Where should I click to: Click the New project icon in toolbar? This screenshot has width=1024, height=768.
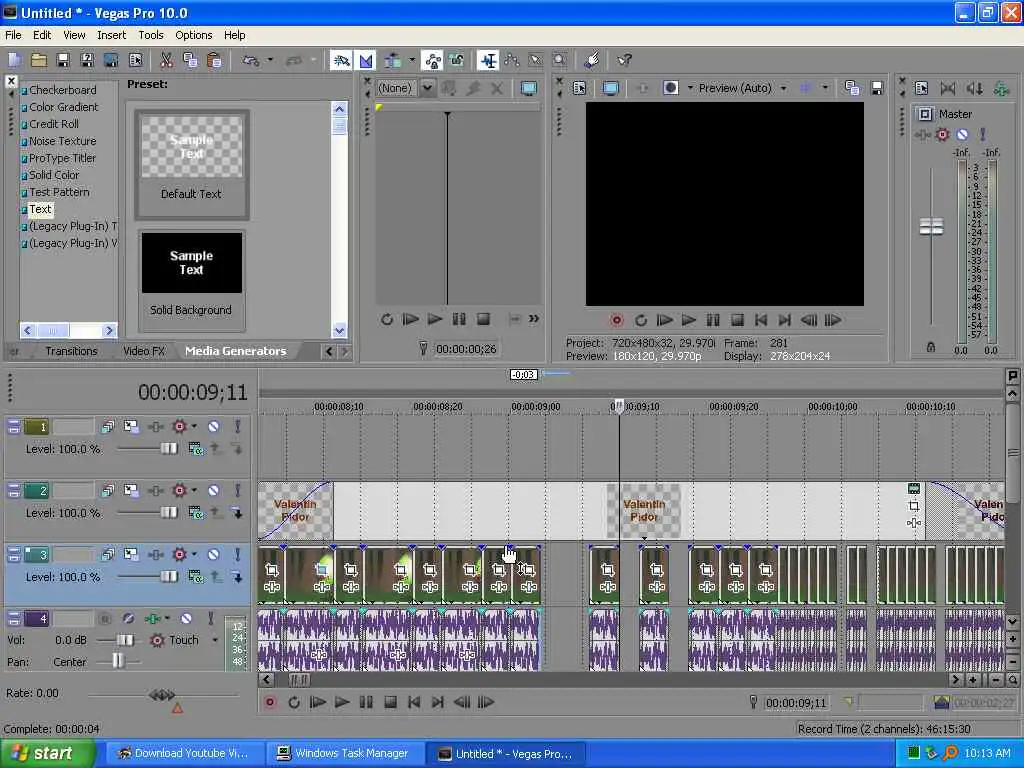pyautogui.click(x=15, y=61)
